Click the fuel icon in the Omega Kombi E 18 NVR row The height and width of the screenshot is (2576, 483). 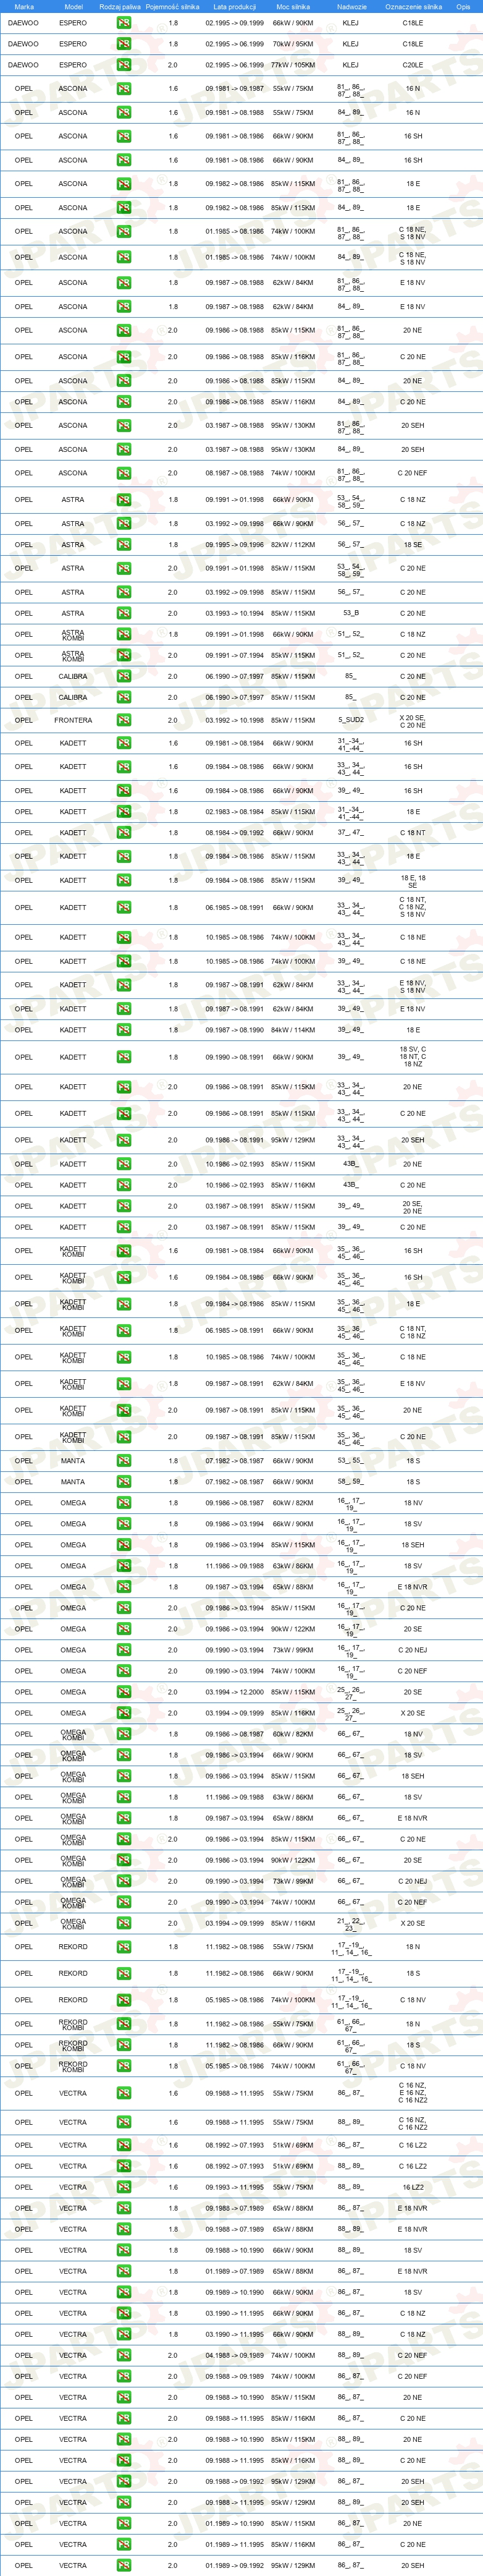click(x=123, y=1818)
